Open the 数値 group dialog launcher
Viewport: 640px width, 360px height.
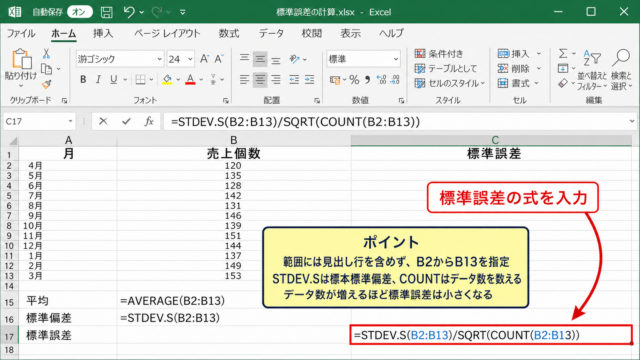click(401, 100)
